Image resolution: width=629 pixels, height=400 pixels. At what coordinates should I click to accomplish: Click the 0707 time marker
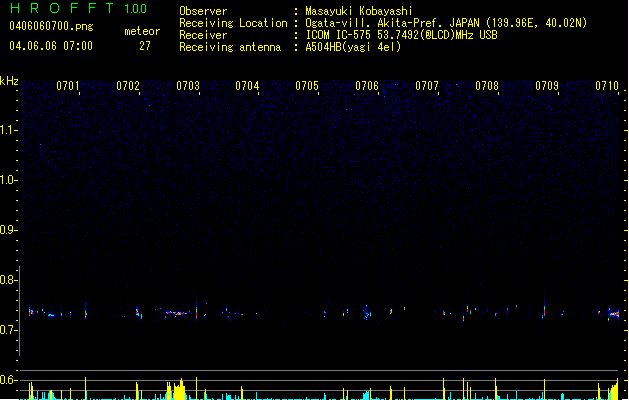click(x=427, y=86)
